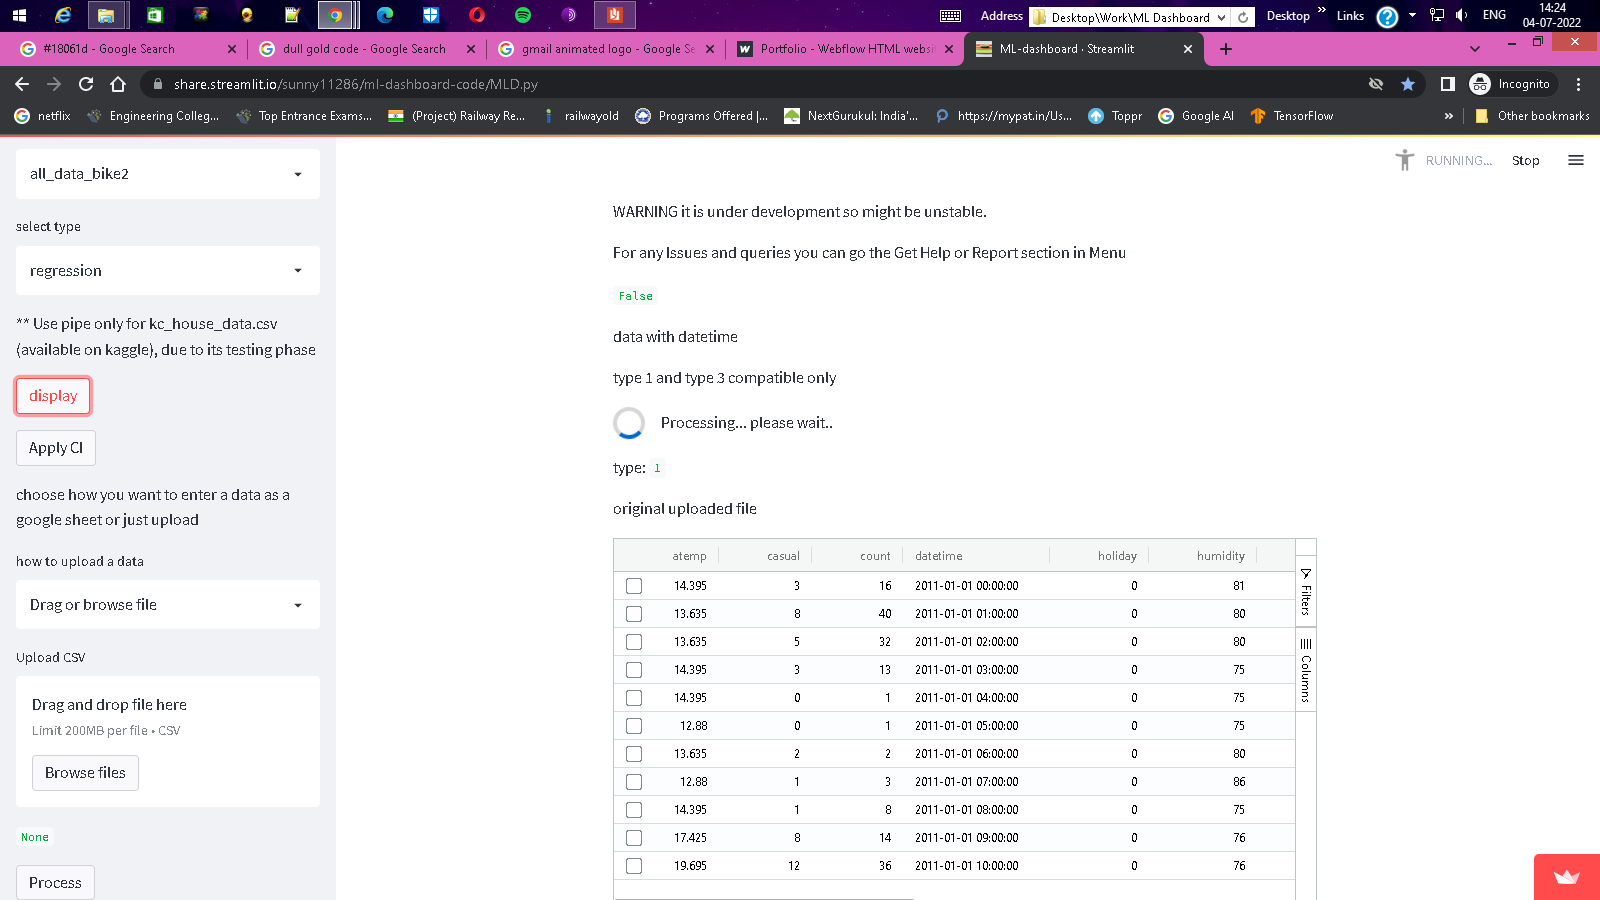1600x900 pixels.
Task: Expand the Desktop toolbar overflow chevron
Action: [1321, 10]
